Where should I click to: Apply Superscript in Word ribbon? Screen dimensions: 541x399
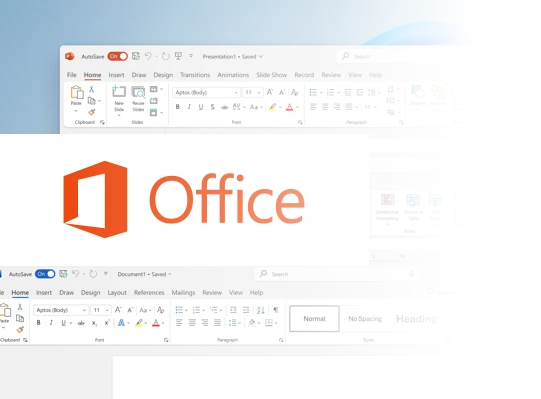coord(107,323)
